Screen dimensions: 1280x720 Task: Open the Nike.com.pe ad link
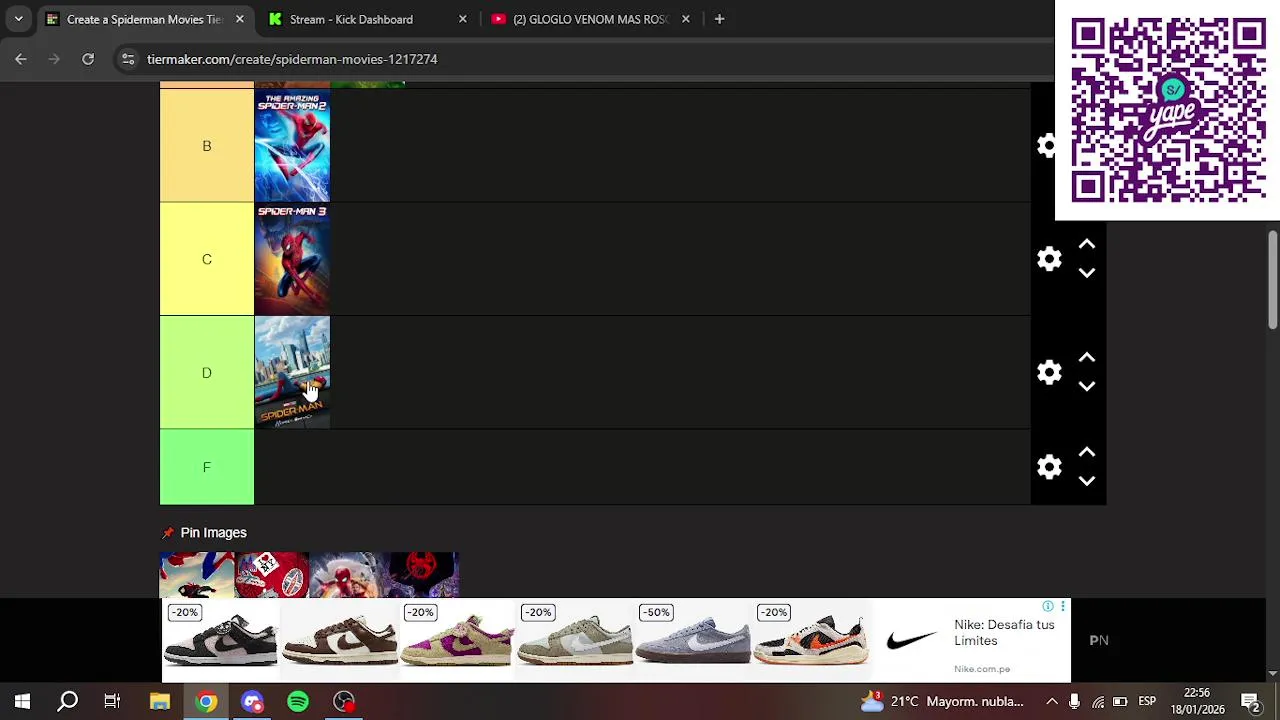tap(982, 669)
